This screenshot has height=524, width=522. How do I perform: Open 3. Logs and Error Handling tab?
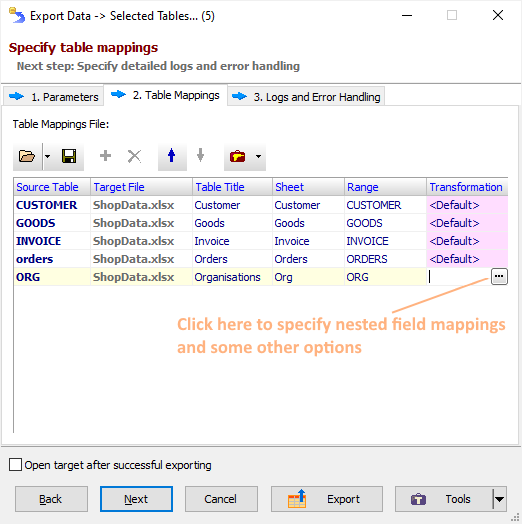tap(306, 97)
